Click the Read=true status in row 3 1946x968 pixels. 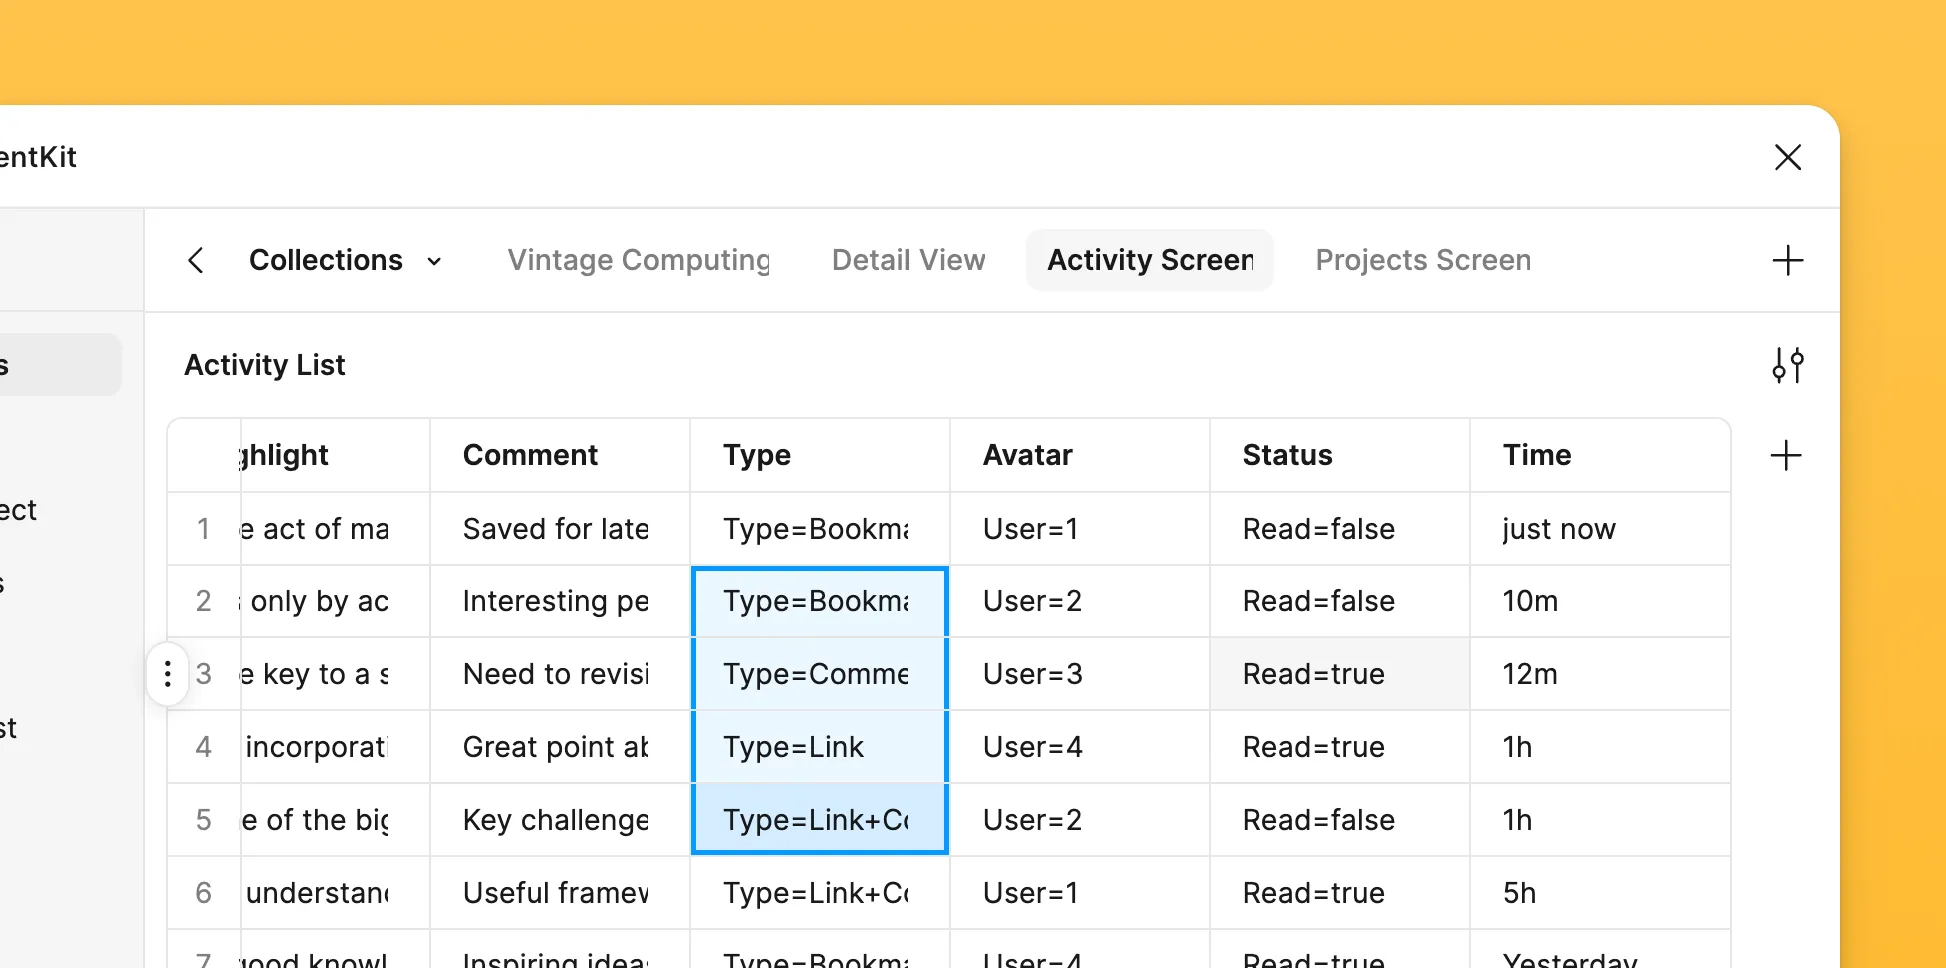[x=1315, y=674]
